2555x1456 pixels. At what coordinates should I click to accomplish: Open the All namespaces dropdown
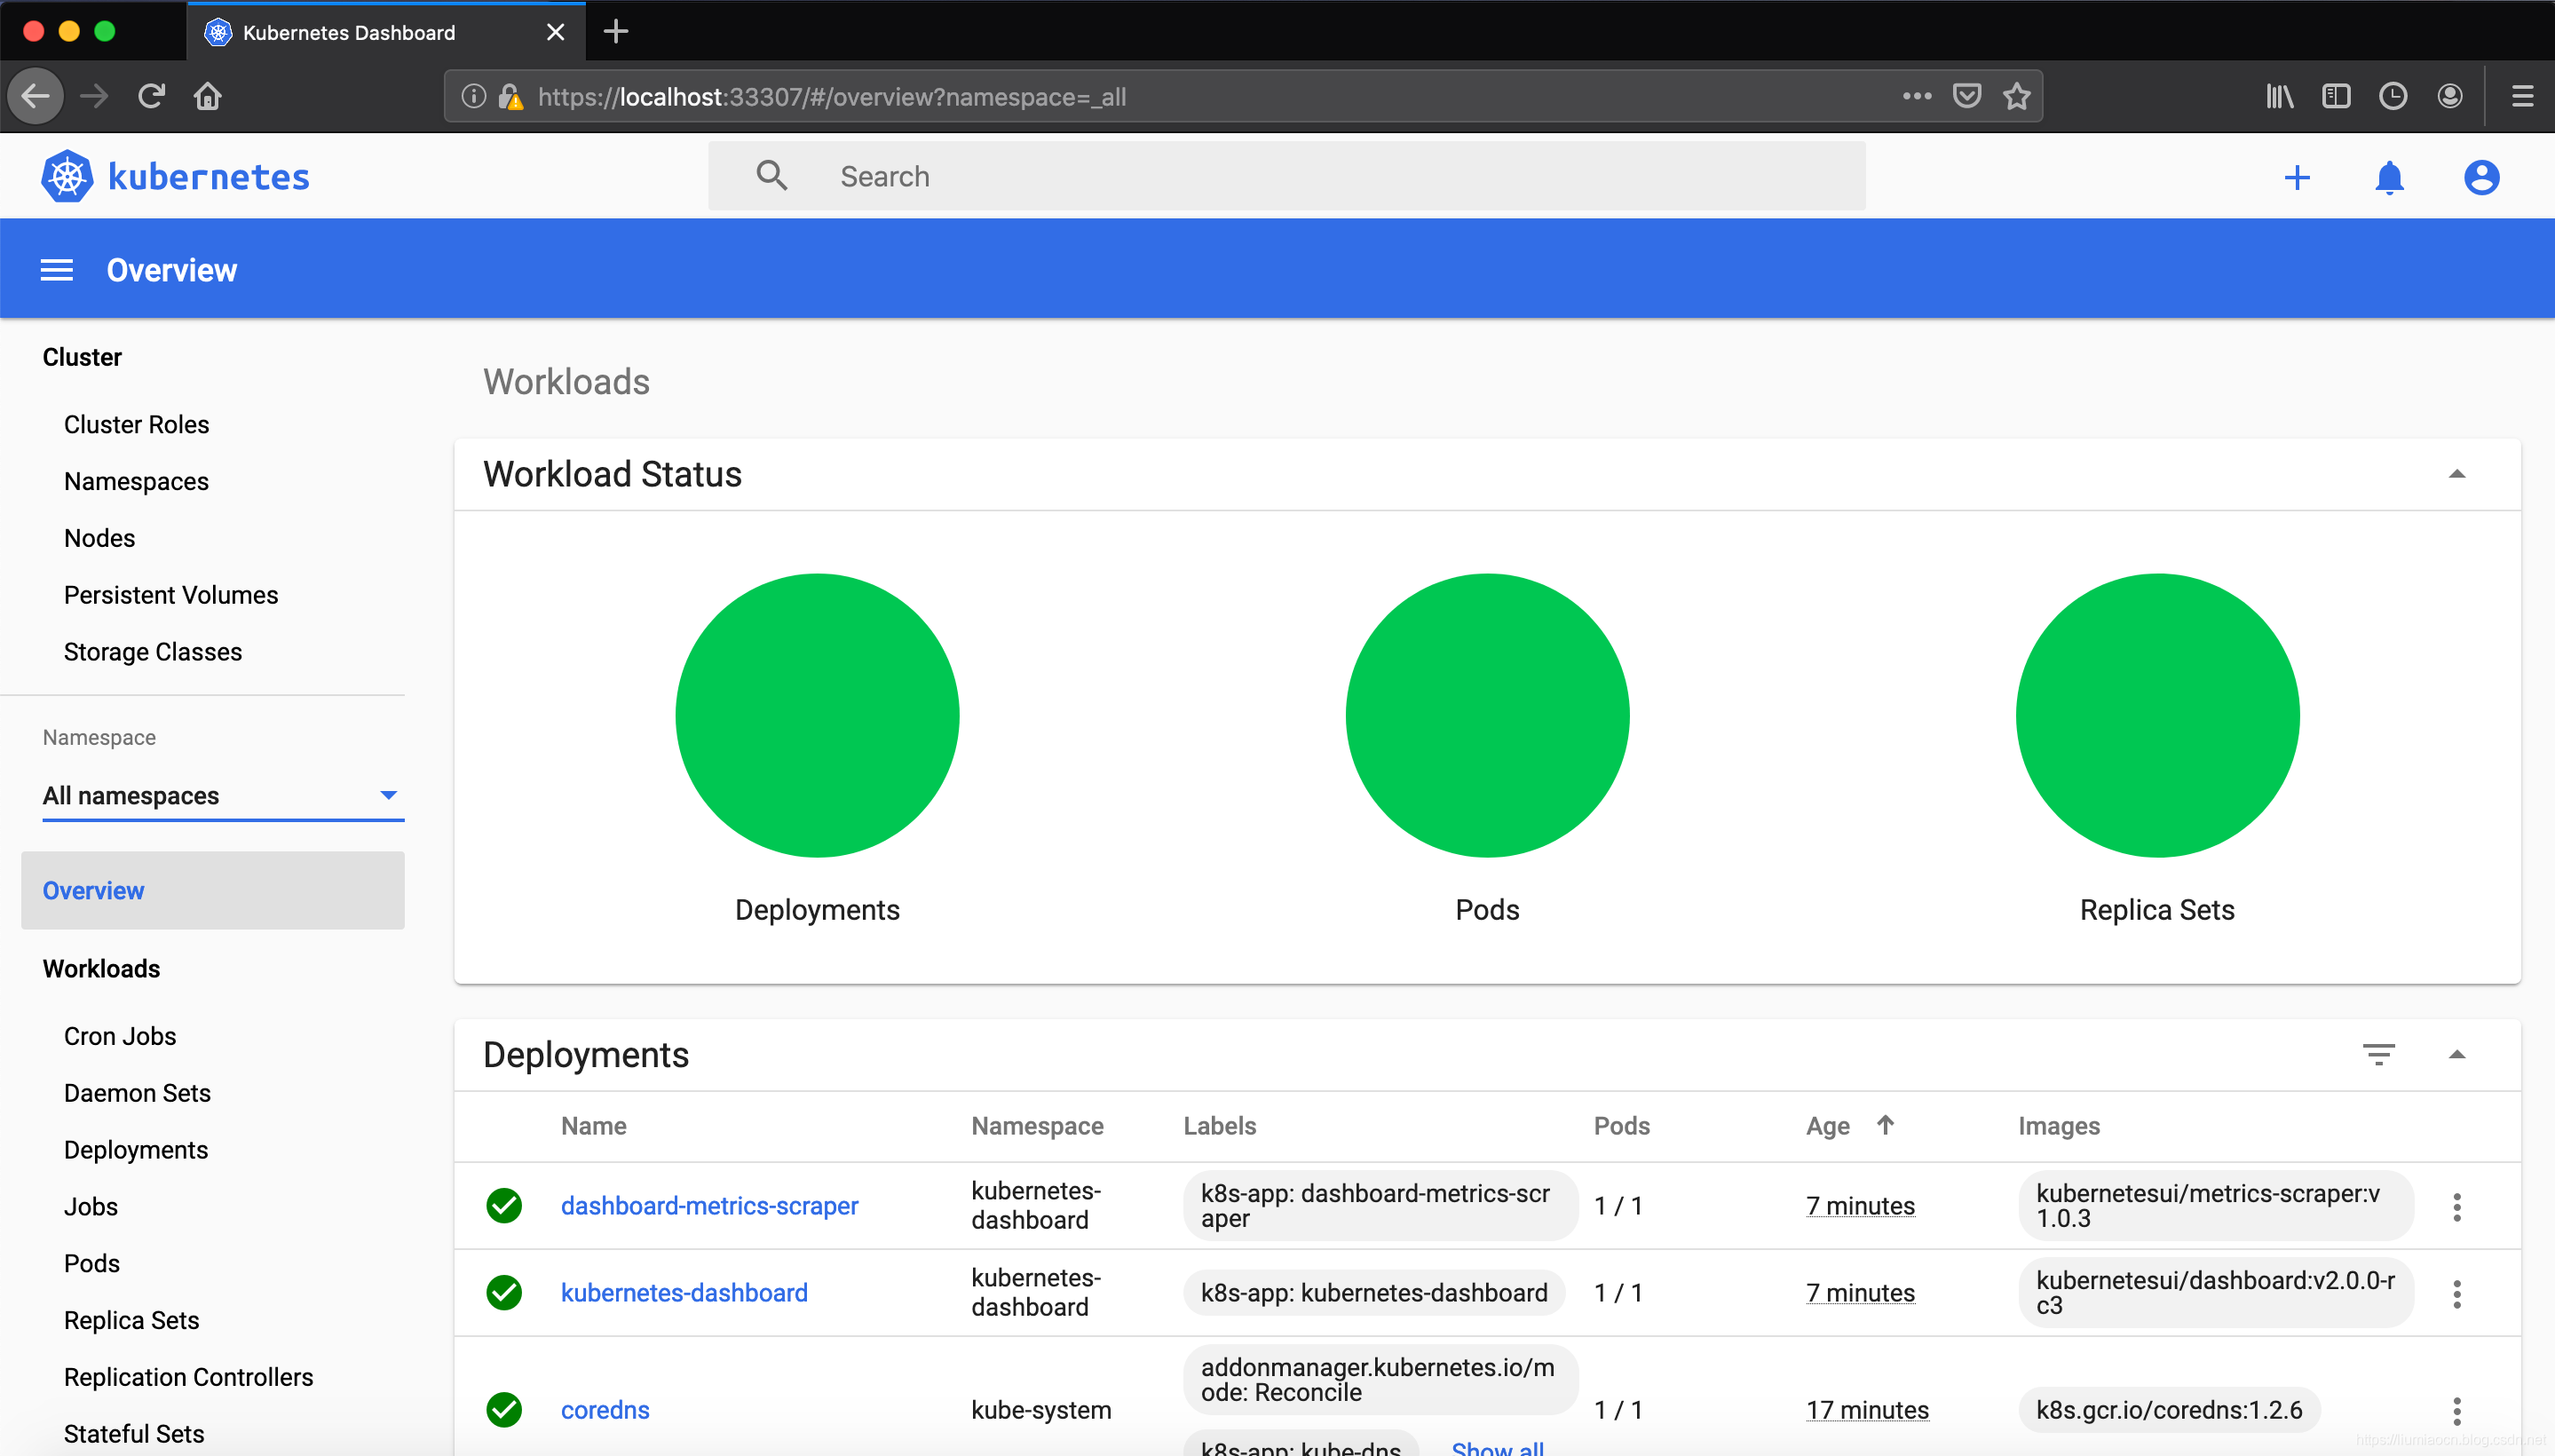(223, 796)
